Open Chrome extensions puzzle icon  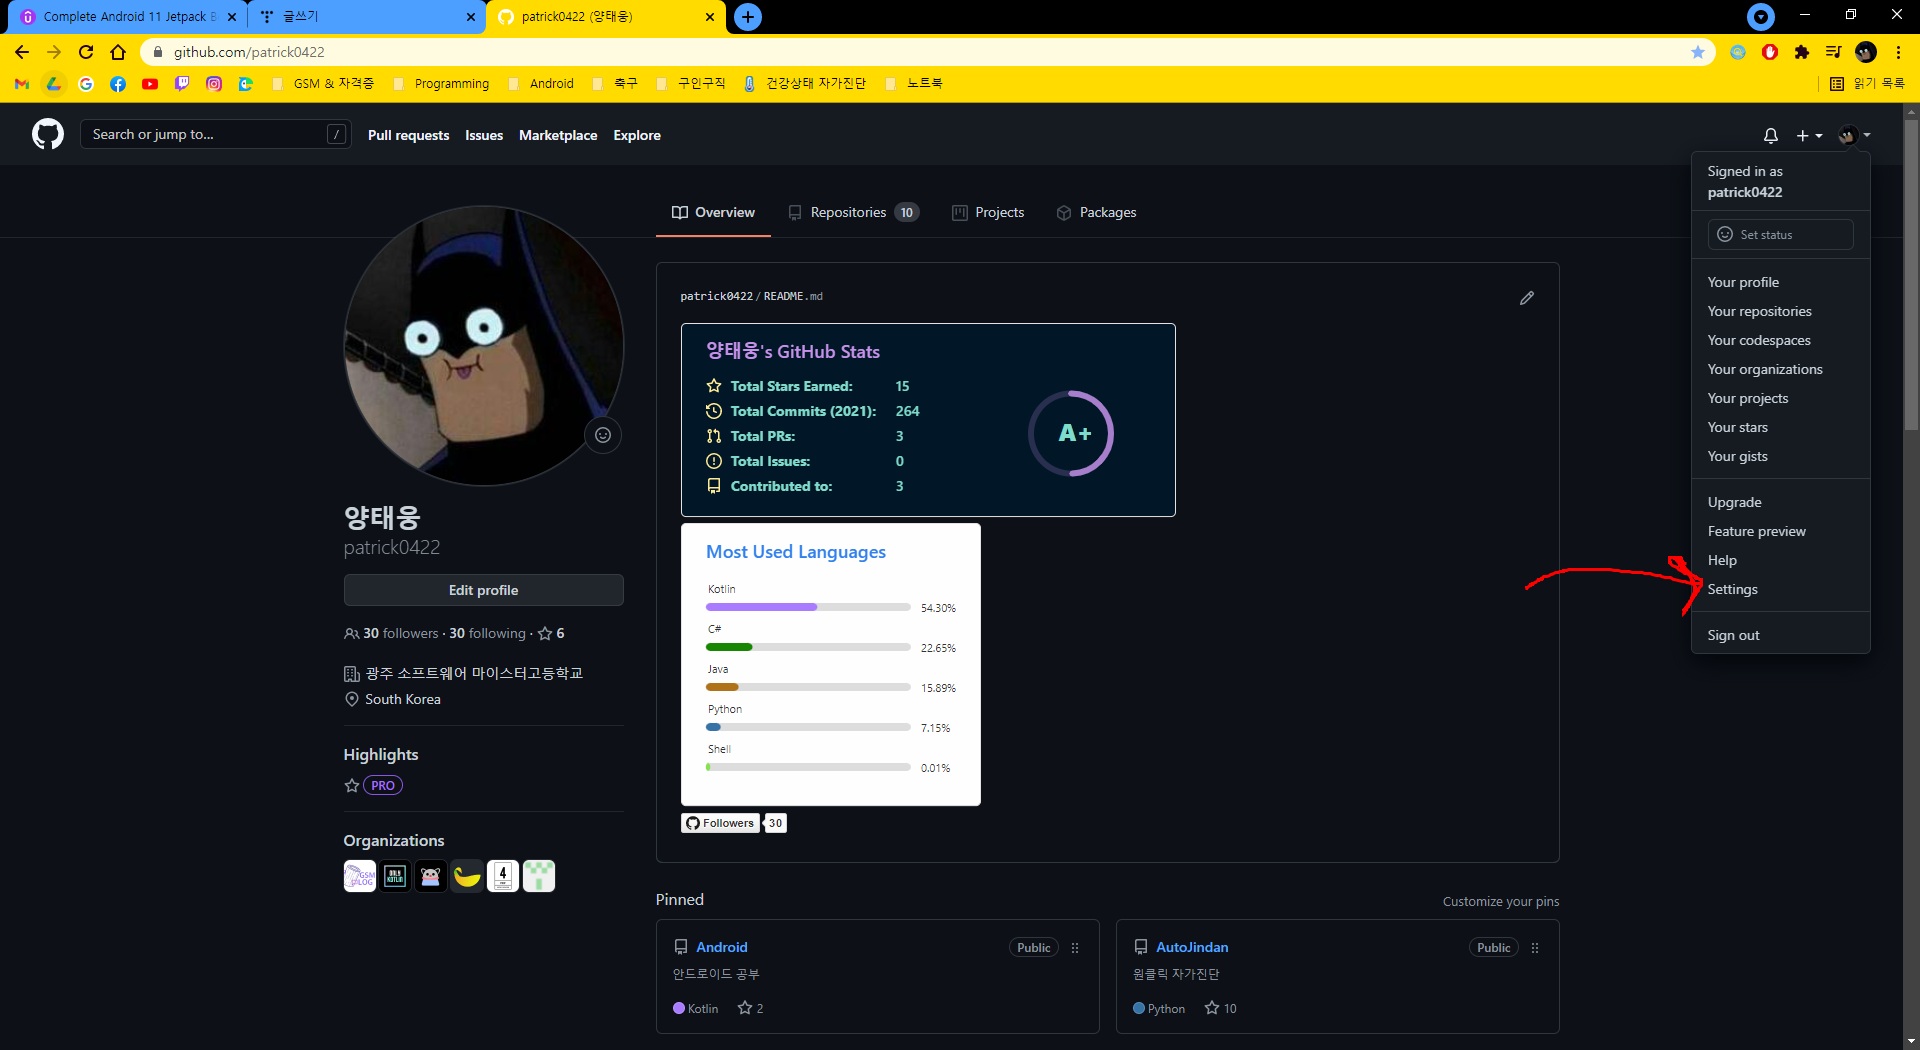(1801, 52)
